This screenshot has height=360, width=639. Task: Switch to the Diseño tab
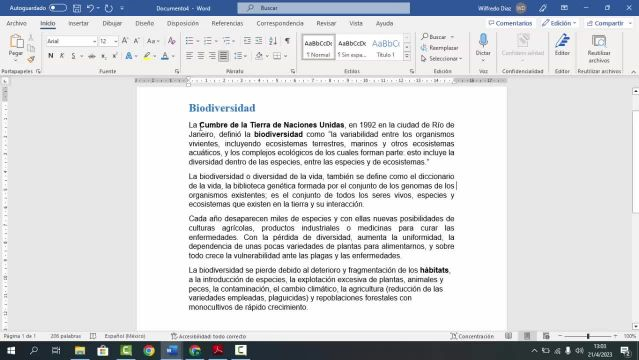pos(145,23)
